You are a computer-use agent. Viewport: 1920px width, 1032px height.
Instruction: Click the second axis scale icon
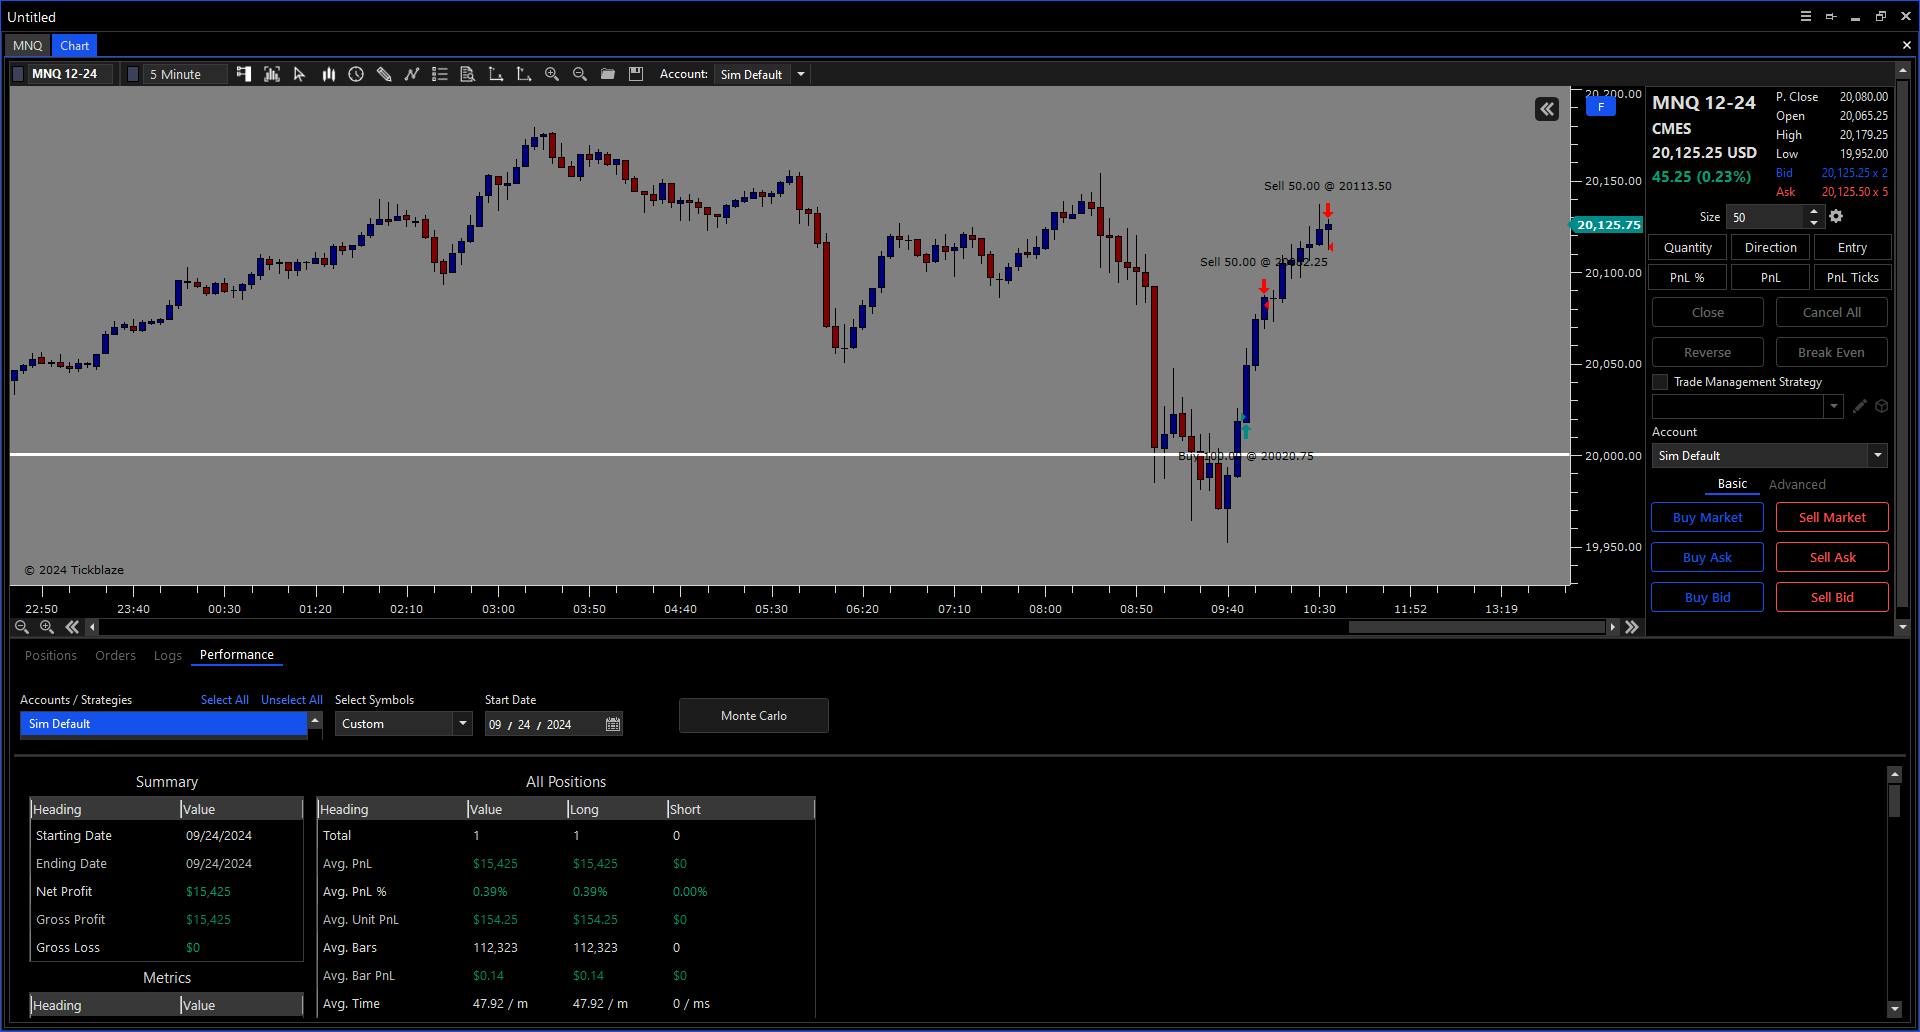[x=523, y=74]
